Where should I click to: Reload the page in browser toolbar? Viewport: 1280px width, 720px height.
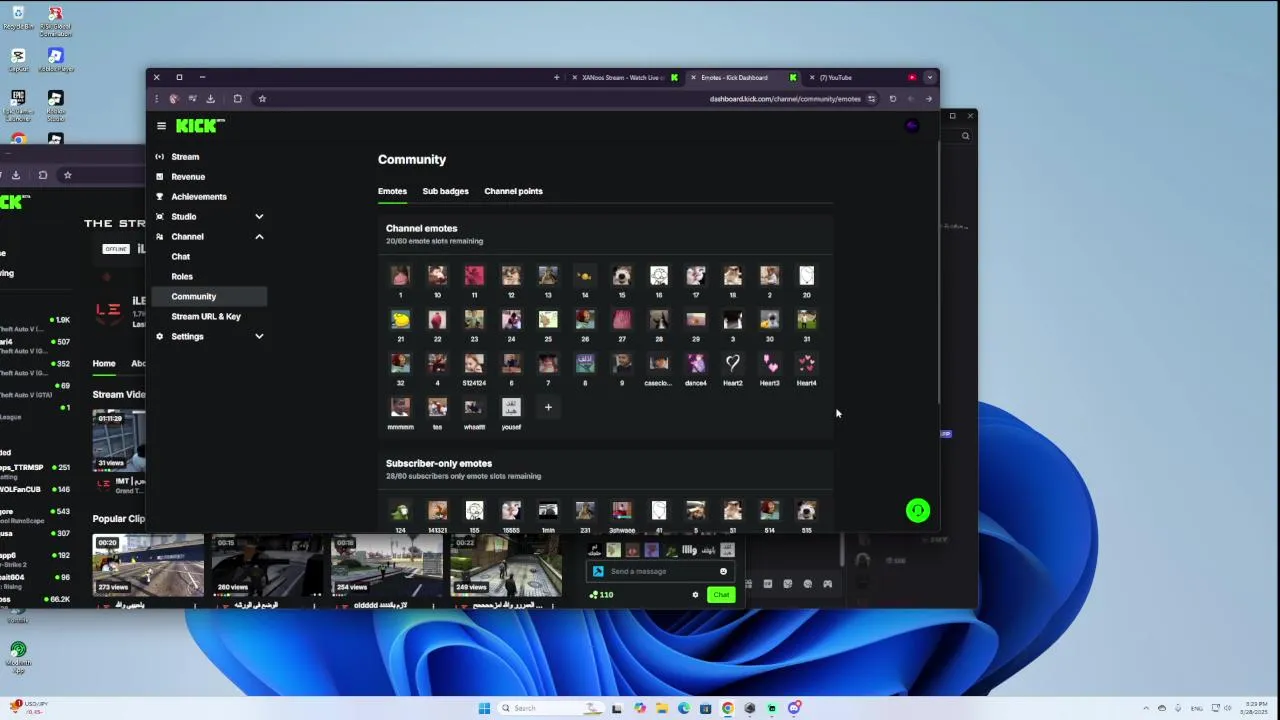[x=893, y=99]
